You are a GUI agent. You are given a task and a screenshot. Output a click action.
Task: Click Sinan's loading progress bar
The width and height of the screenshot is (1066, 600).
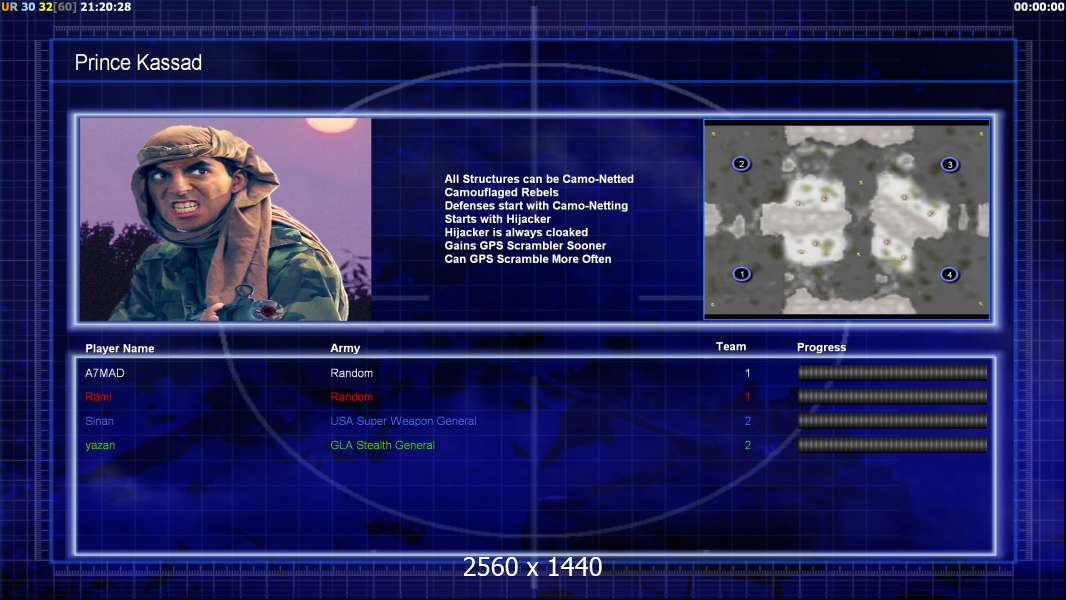click(x=892, y=421)
